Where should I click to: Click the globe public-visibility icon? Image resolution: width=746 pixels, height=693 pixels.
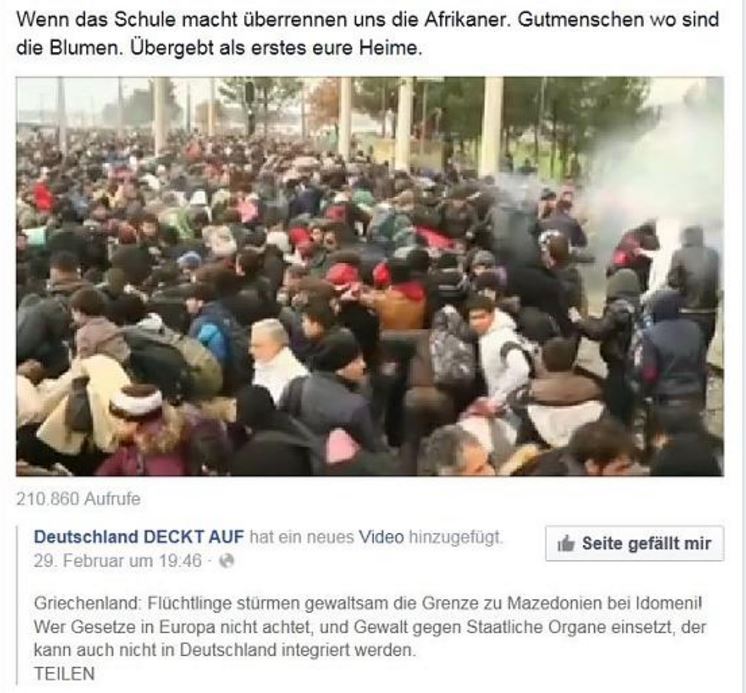226,561
